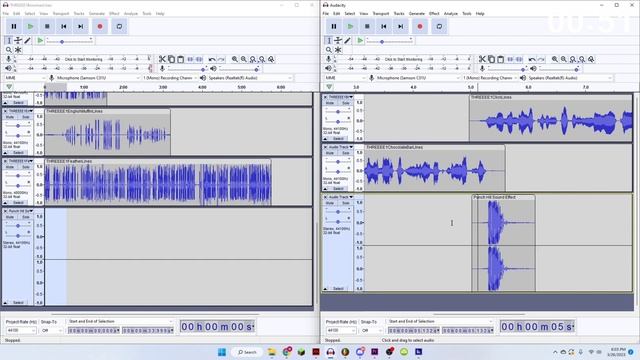Toggle Loop in the right Audacity window
This screenshot has width=640, height=360.
pyautogui.click(x=439, y=27)
